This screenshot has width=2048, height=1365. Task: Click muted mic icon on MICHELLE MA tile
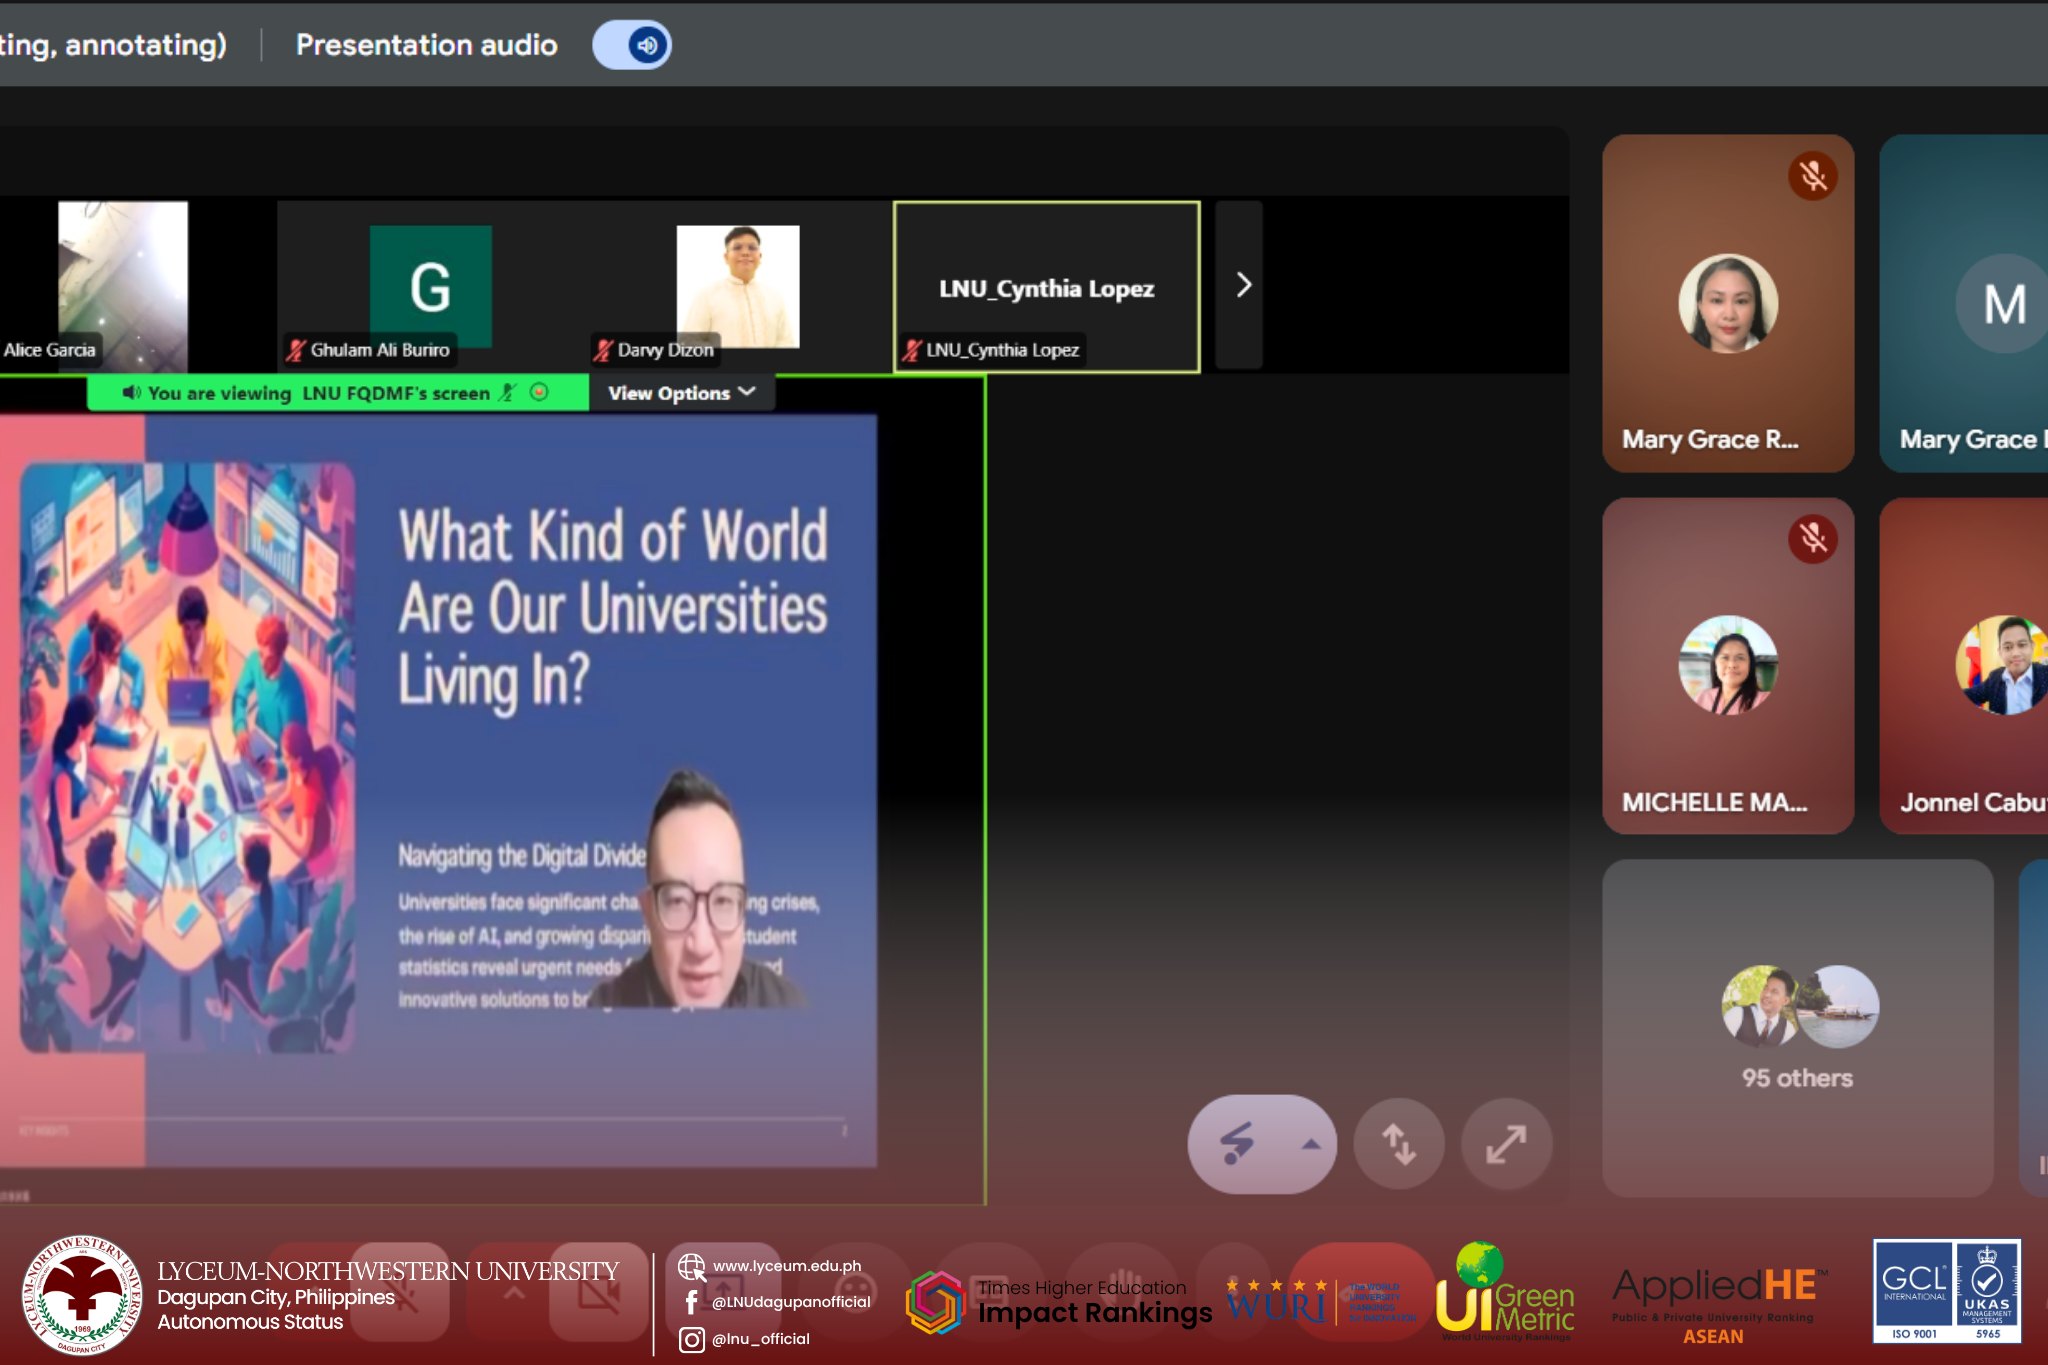click(1812, 539)
